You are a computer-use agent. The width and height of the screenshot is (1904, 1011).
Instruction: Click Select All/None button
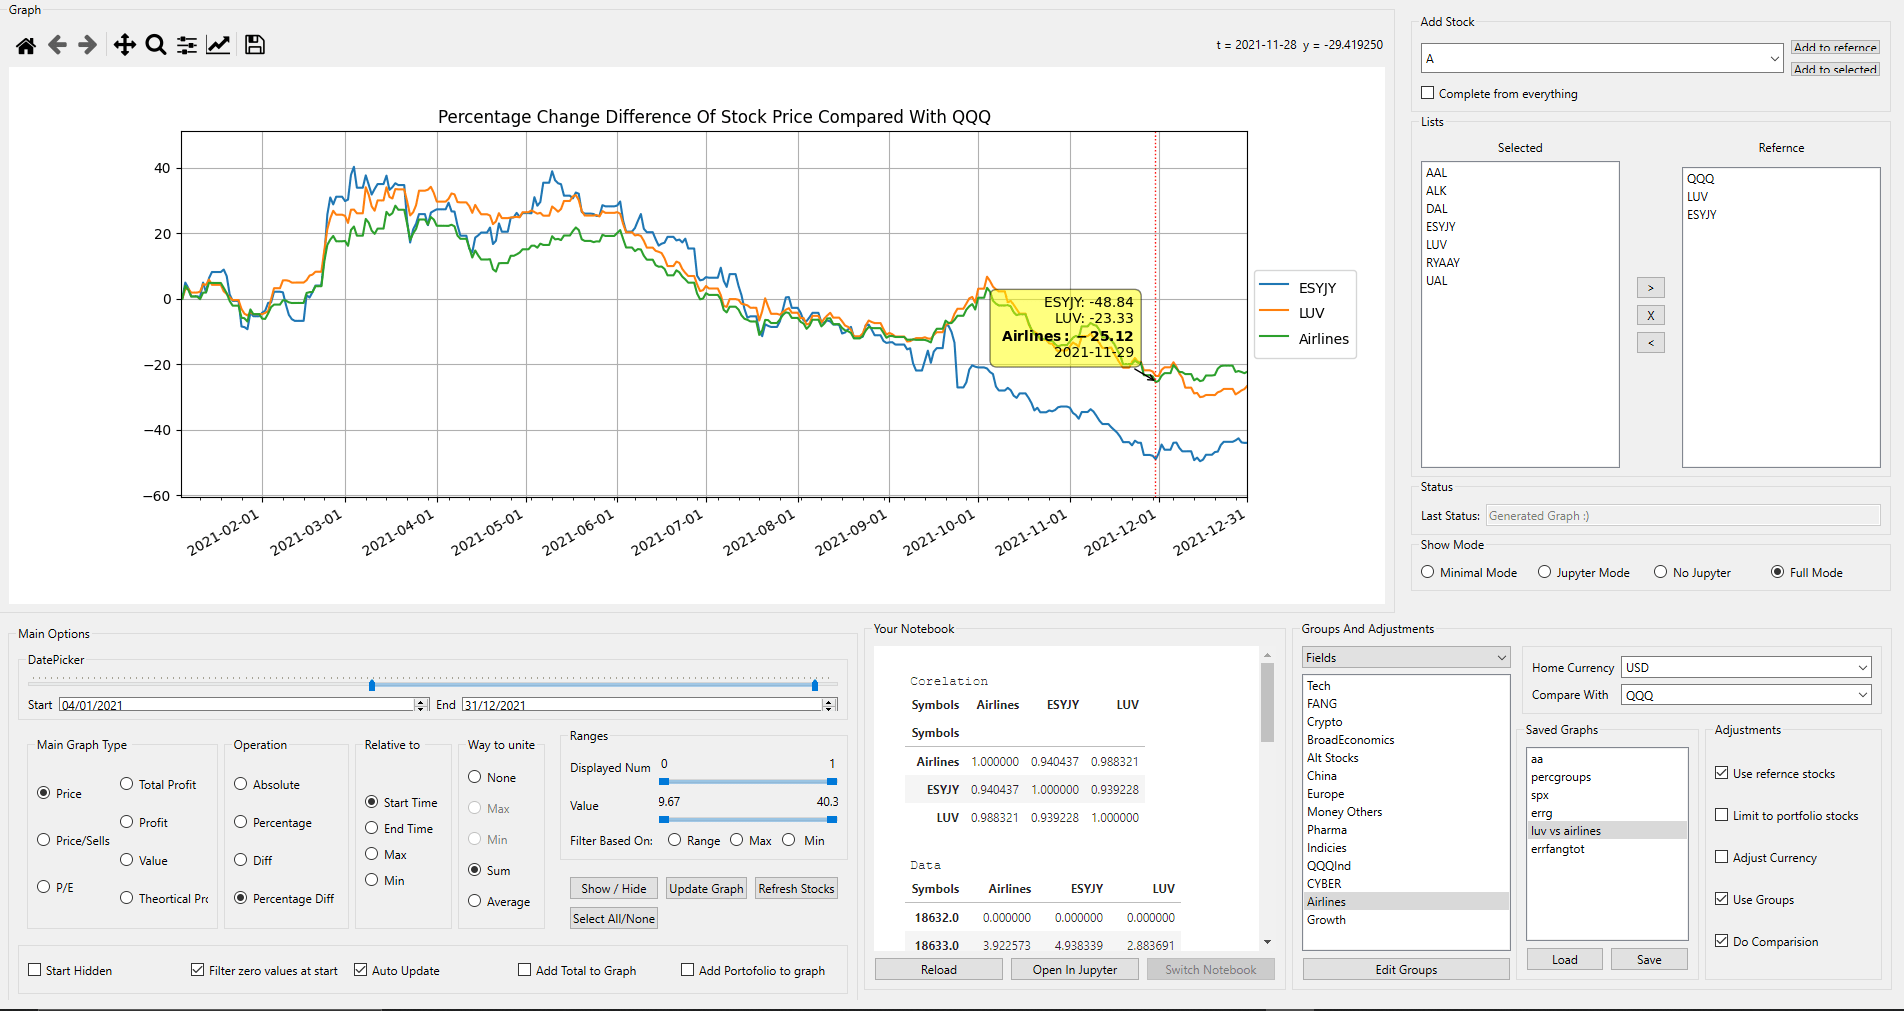pos(614,918)
